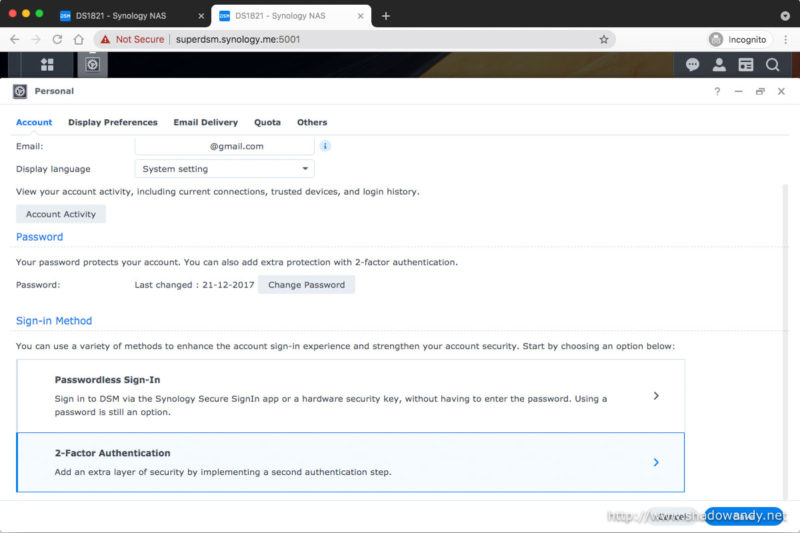Switch to Email Delivery tab

[206, 122]
